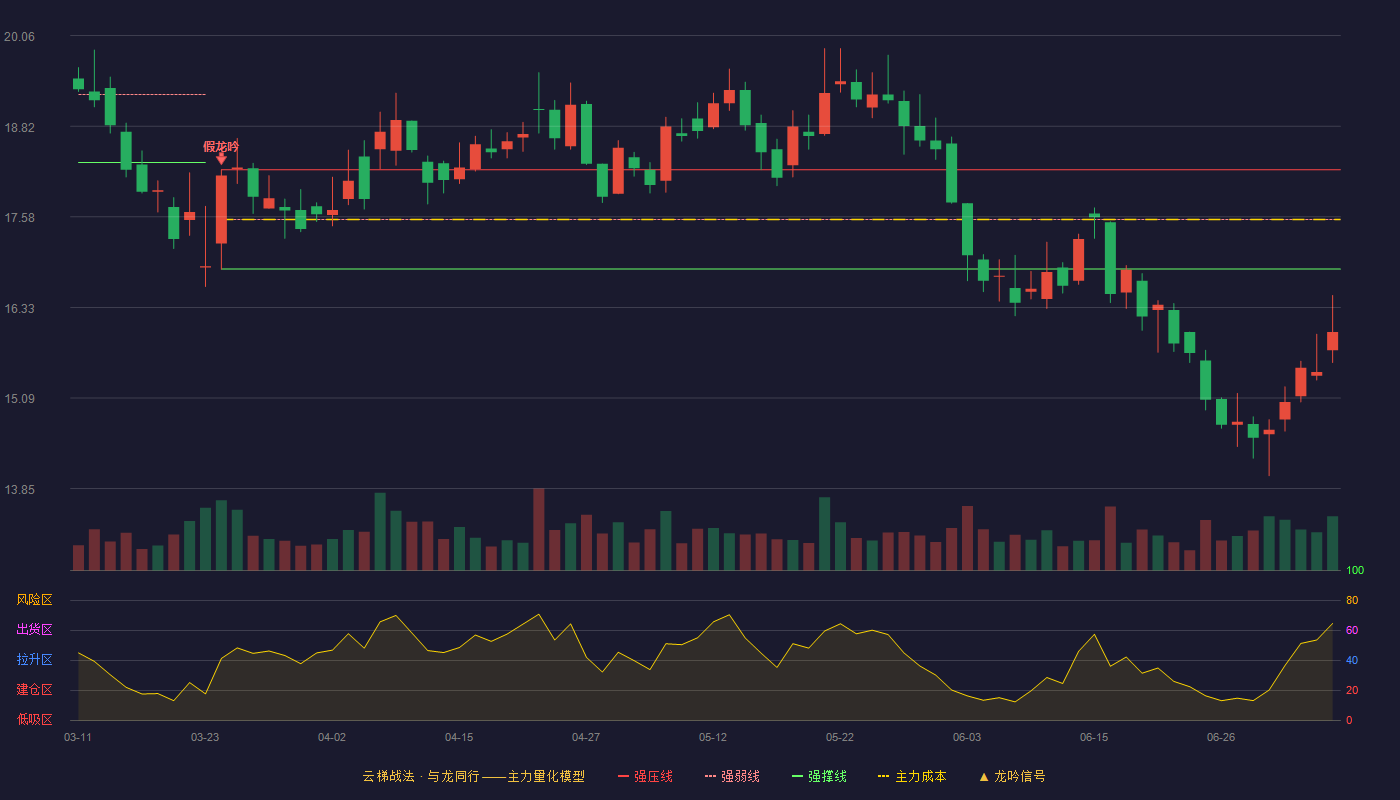This screenshot has width=1400, height=800.
Task: Click the 04-27 date label
Action: coord(586,737)
